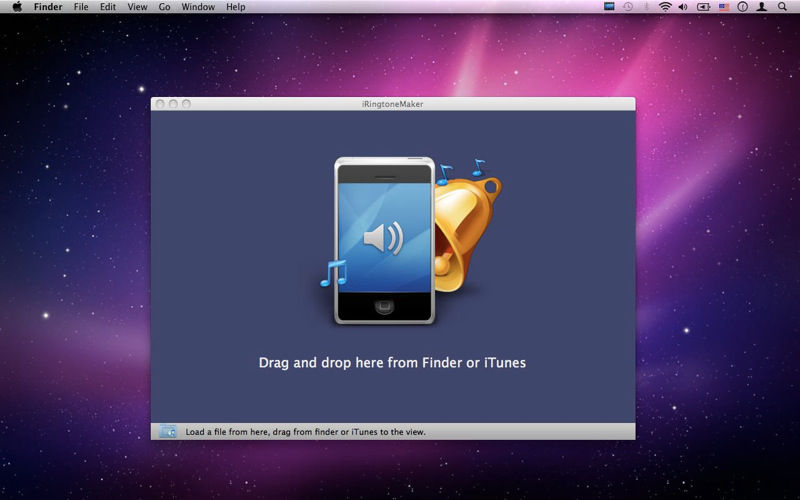This screenshot has height=500, width=800.
Task: Open the volume control icon
Action: pyautogui.click(x=683, y=7)
